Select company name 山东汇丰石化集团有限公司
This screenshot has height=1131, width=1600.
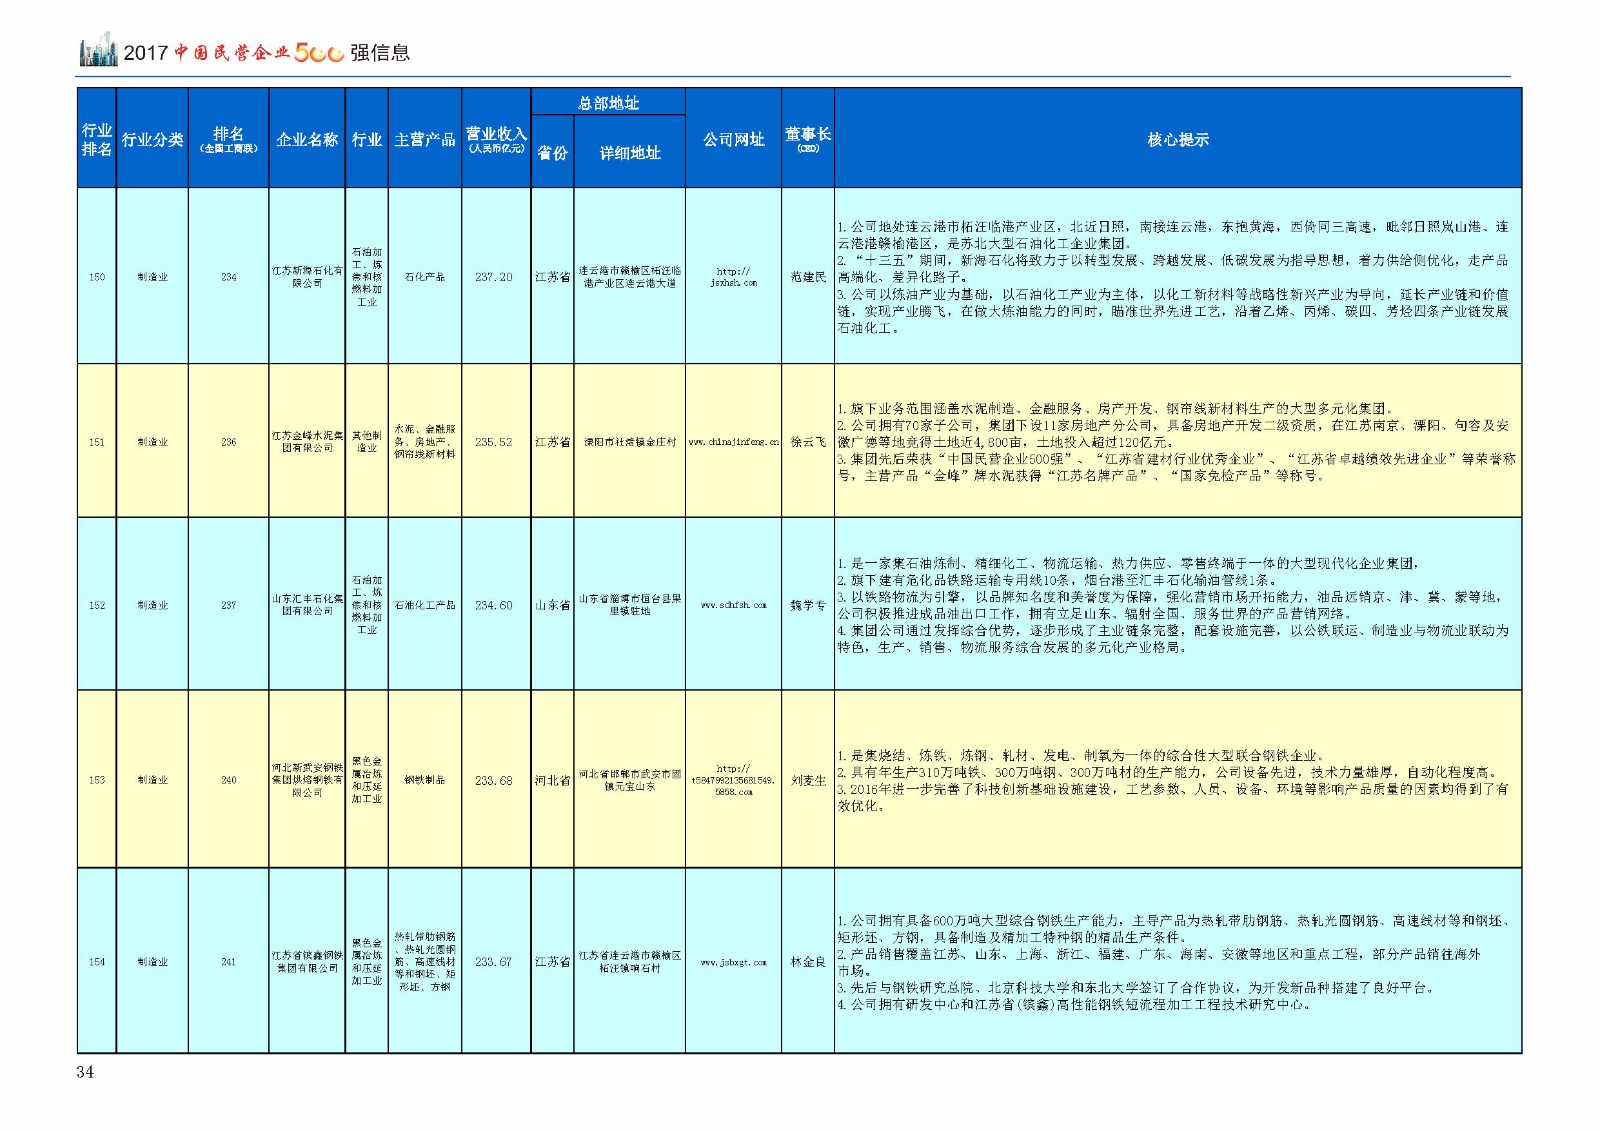(x=307, y=605)
